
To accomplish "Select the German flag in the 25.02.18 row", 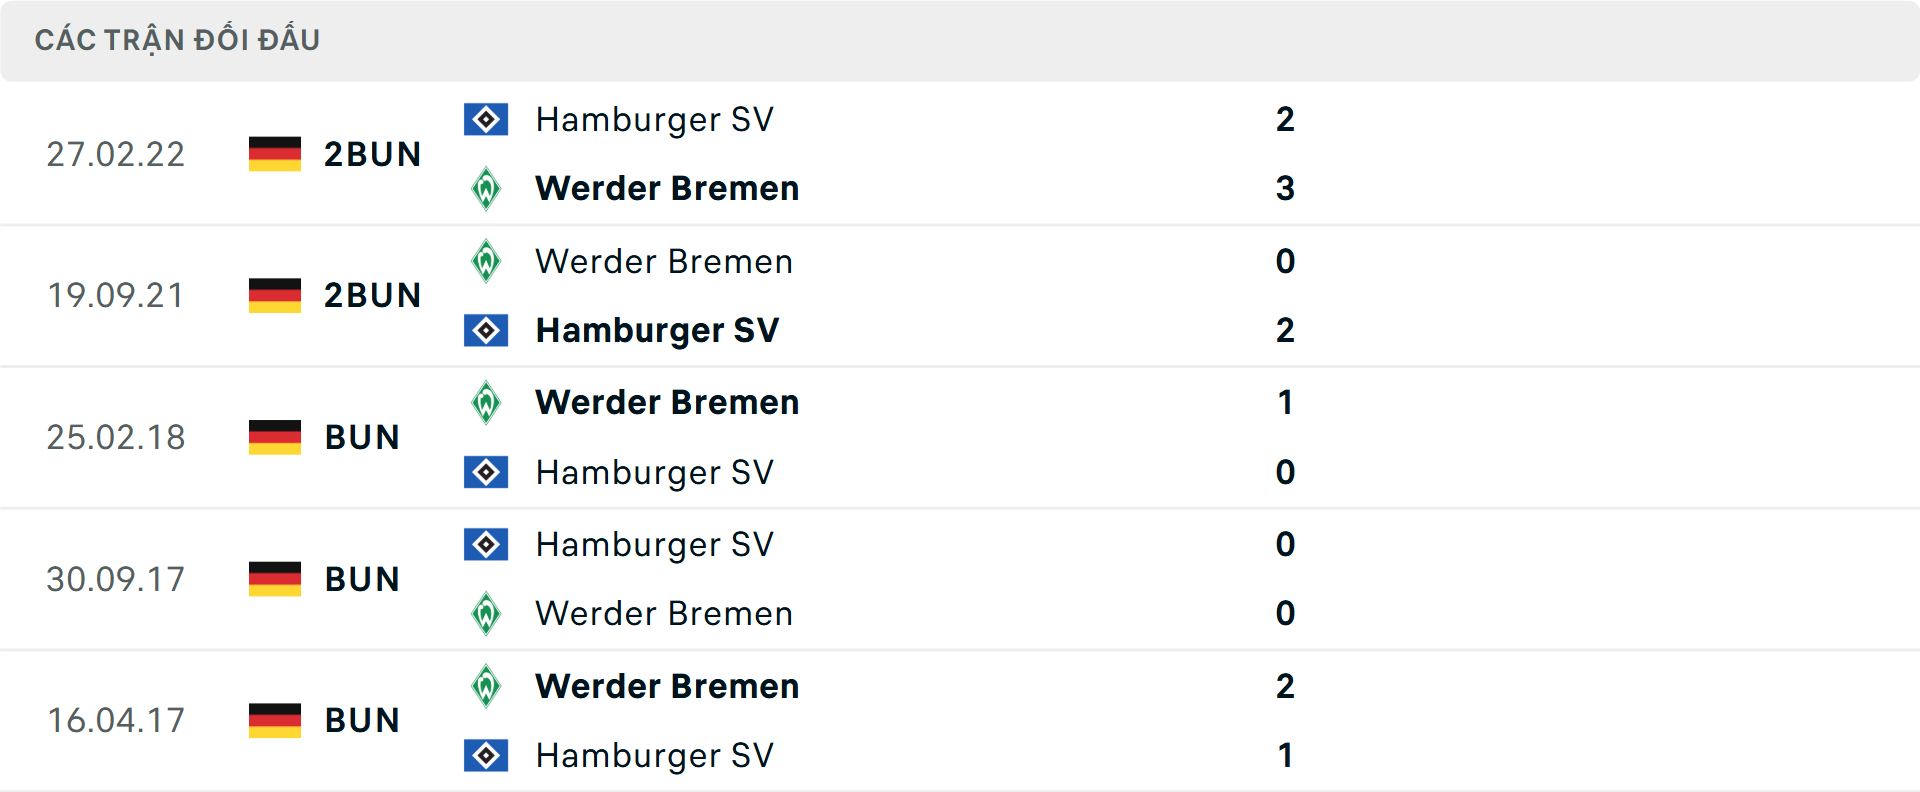I will (274, 437).
